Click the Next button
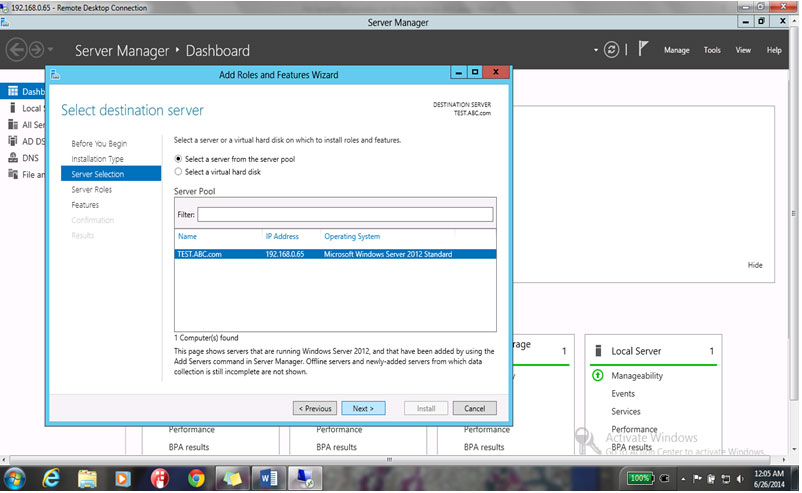Image resolution: width=802 pixels, height=493 pixels. click(363, 408)
